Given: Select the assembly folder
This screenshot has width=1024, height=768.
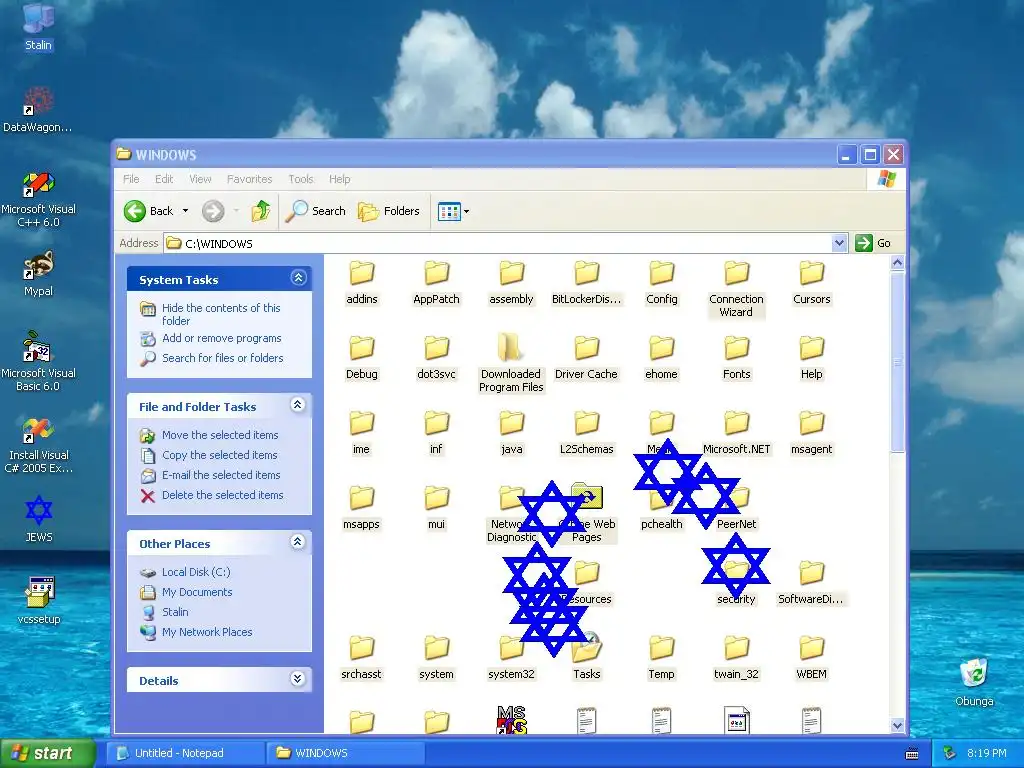Looking at the screenshot, I should coord(511,283).
